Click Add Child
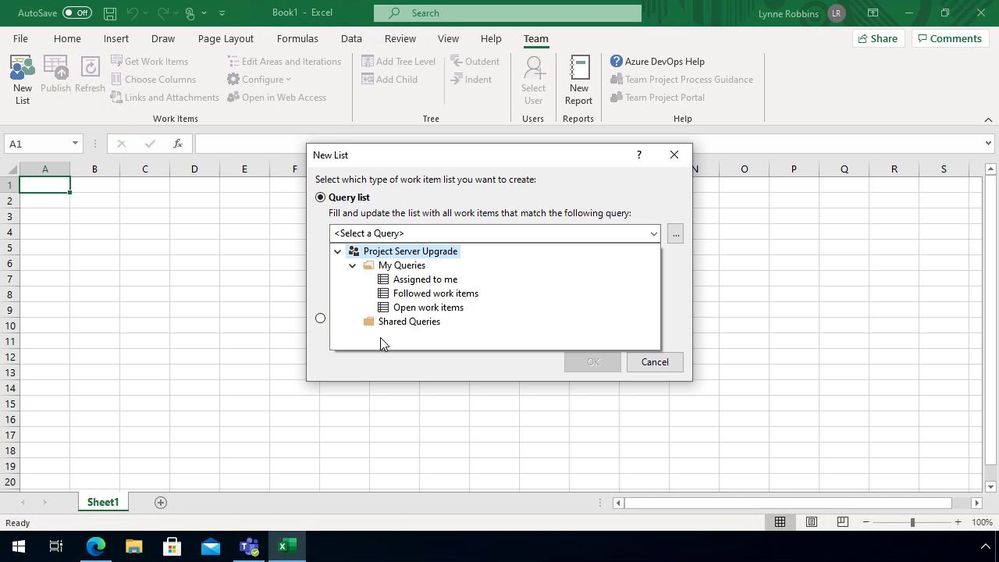Image resolution: width=999 pixels, height=562 pixels. [x=389, y=79]
